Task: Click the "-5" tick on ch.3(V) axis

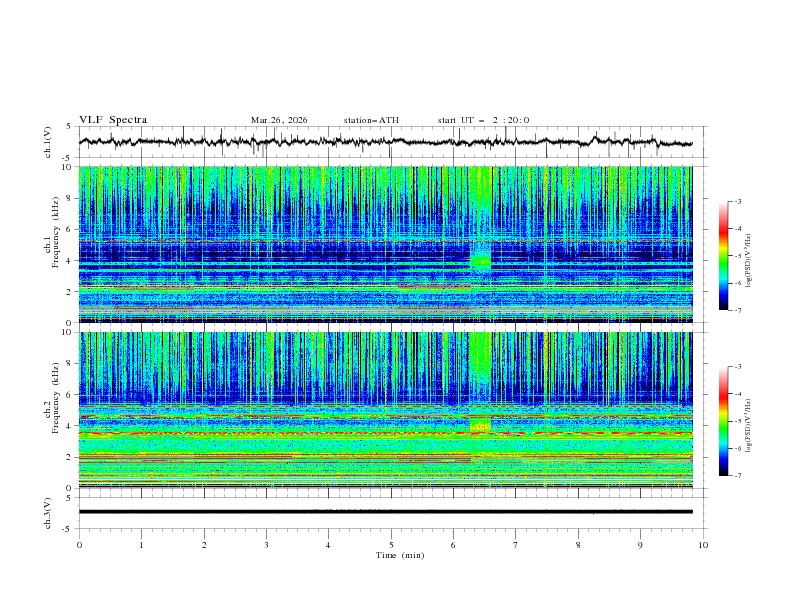Action: point(68,529)
